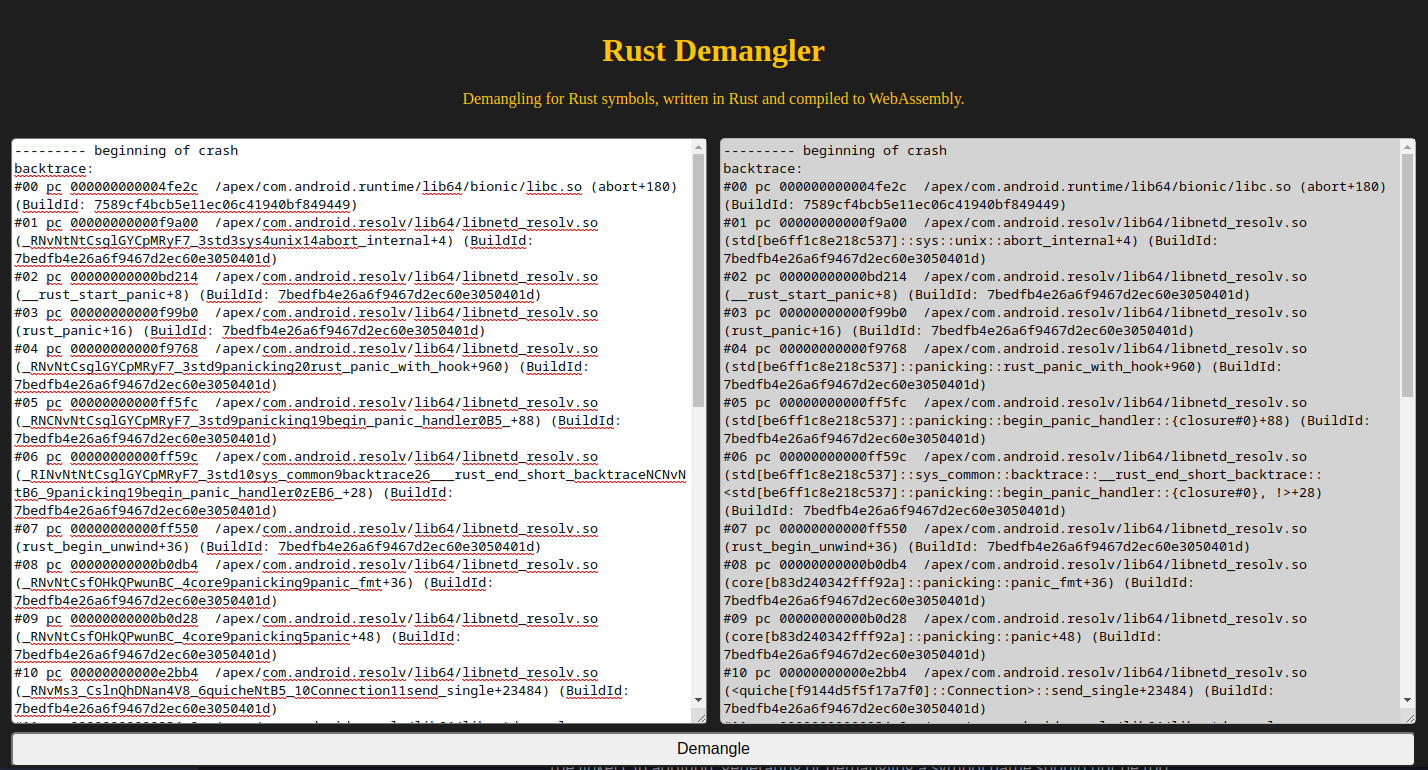Viewport: 1428px width, 770px height.
Task: Click 'backtrace:' line in the input textarea
Action: pyautogui.click(x=54, y=169)
